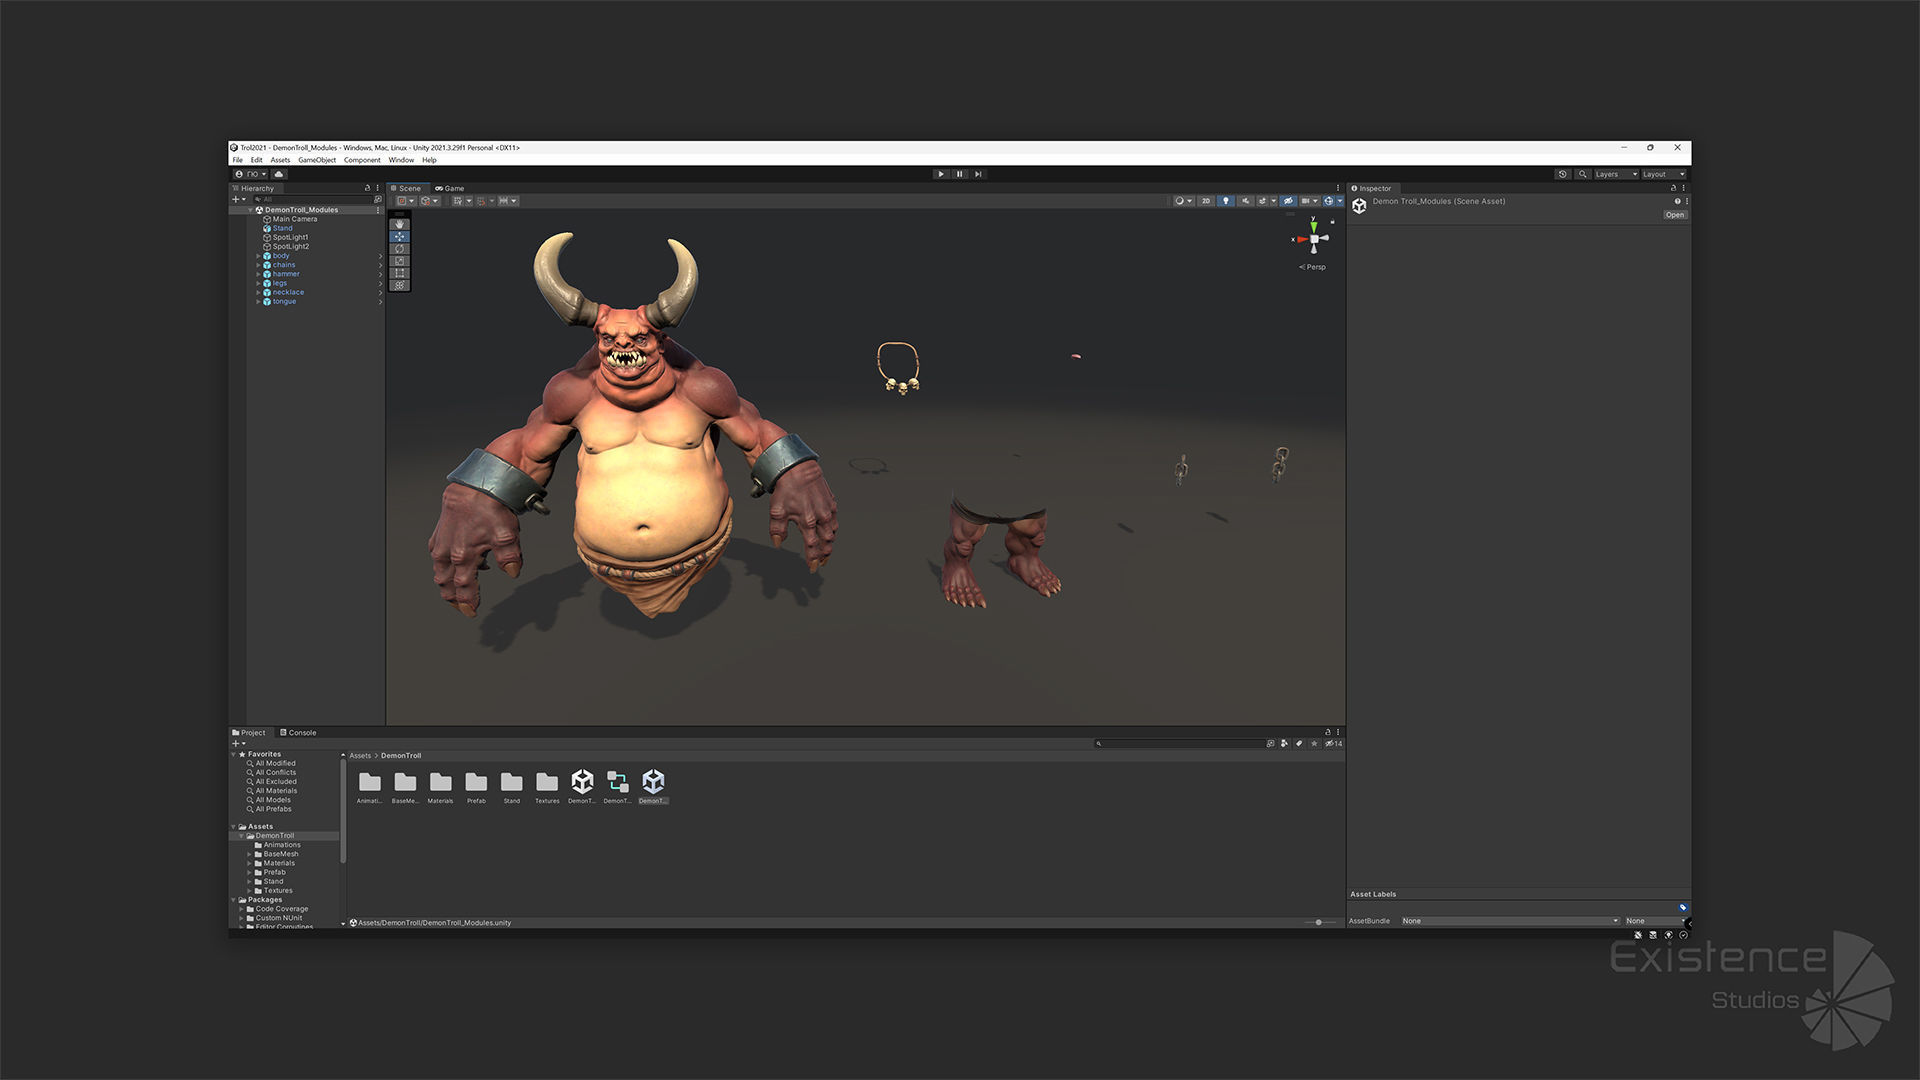The height and width of the screenshot is (1080, 1920).
Task: Click the Project favorites star icon
Action: (1314, 743)
